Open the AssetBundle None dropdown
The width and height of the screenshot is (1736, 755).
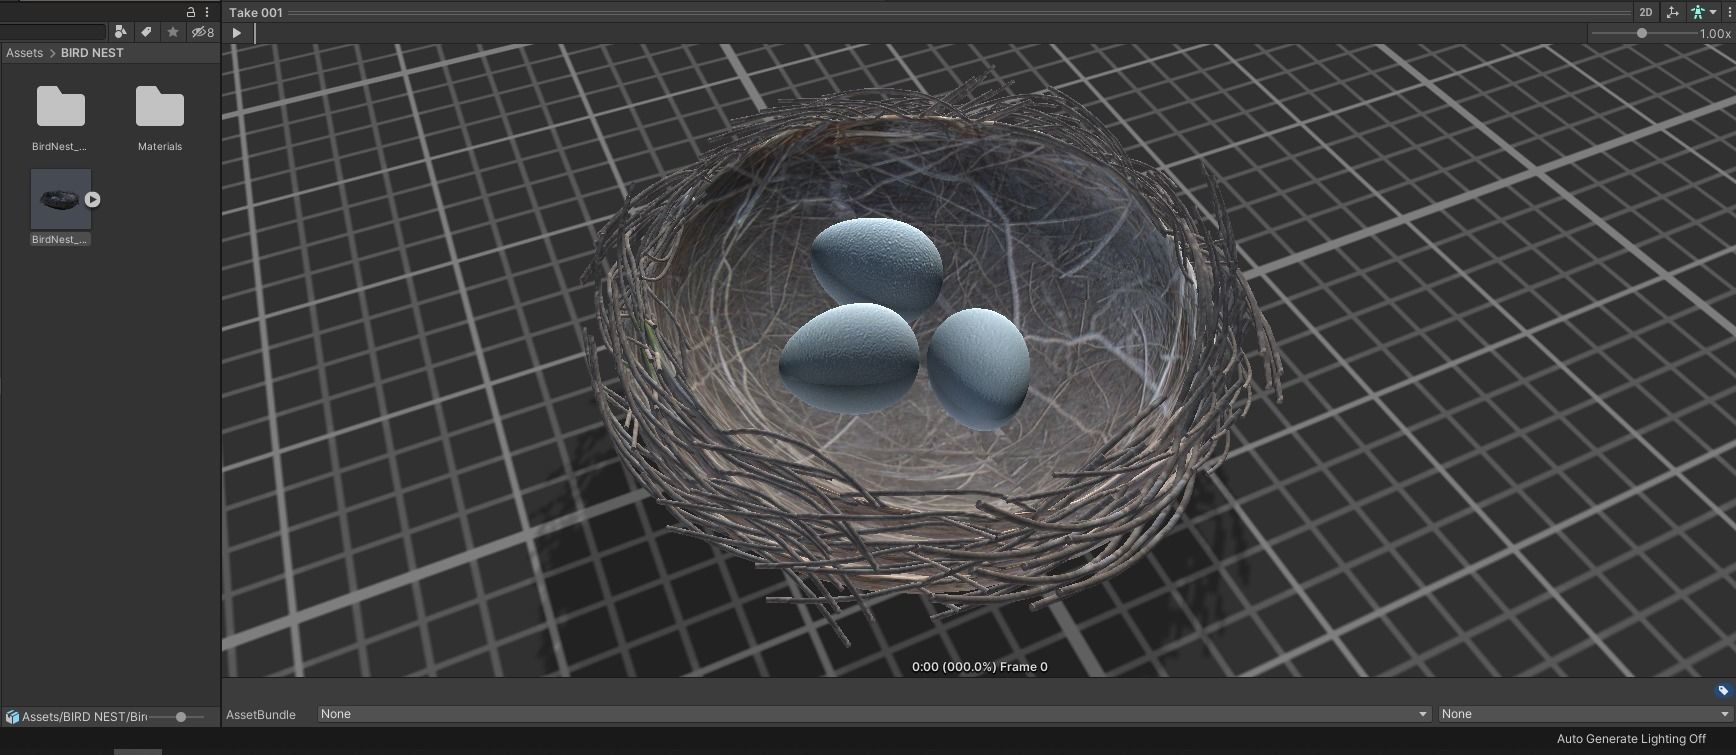click(874, 714)
